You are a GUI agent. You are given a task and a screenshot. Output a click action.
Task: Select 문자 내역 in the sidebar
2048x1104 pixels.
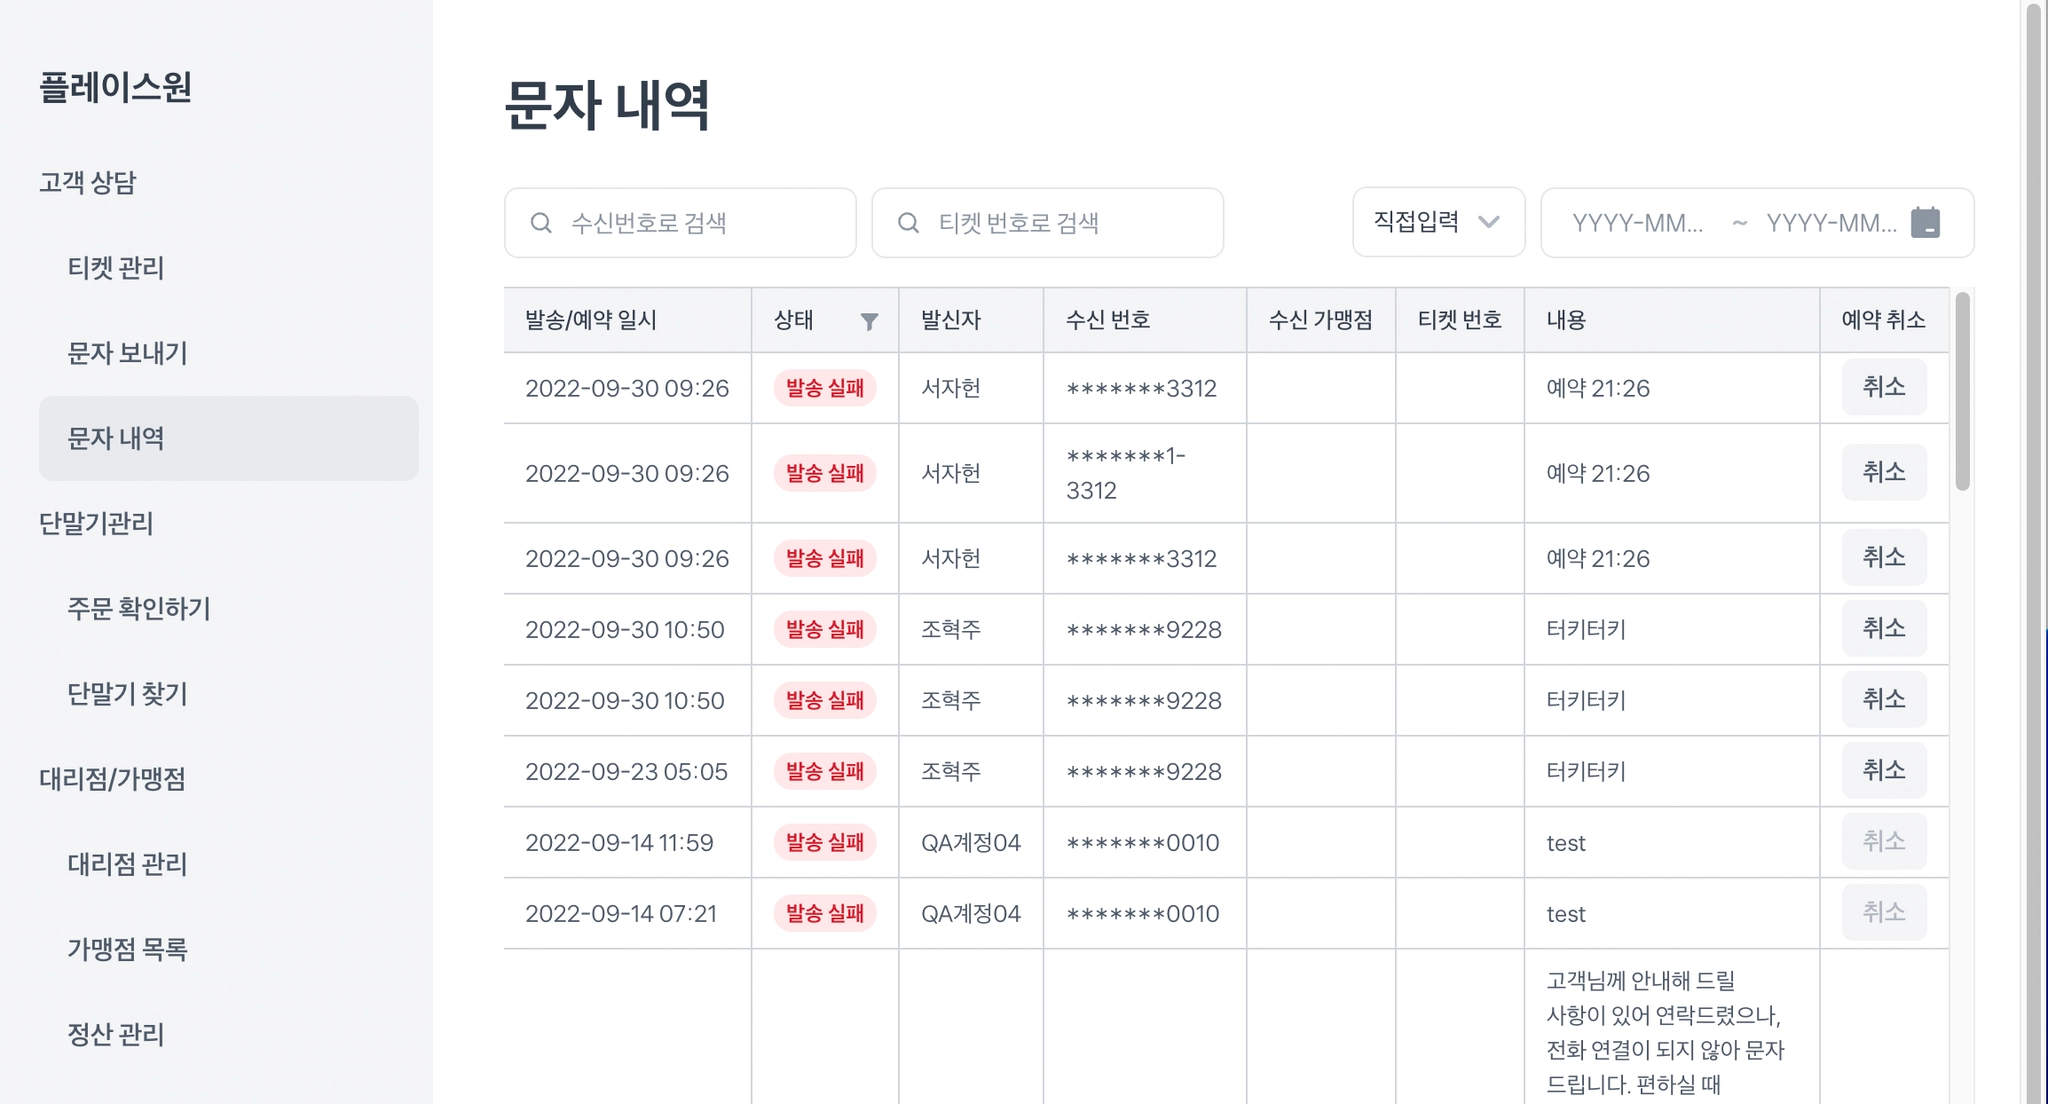pyautogui.click(x=116, y=438)
